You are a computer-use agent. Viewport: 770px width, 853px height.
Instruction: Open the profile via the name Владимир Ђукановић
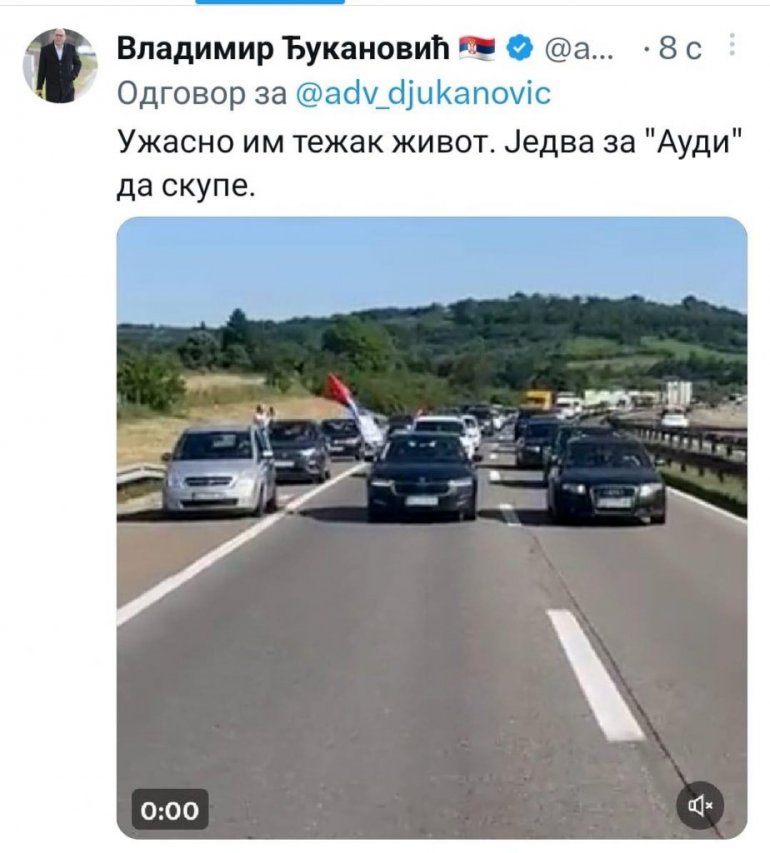283,49
